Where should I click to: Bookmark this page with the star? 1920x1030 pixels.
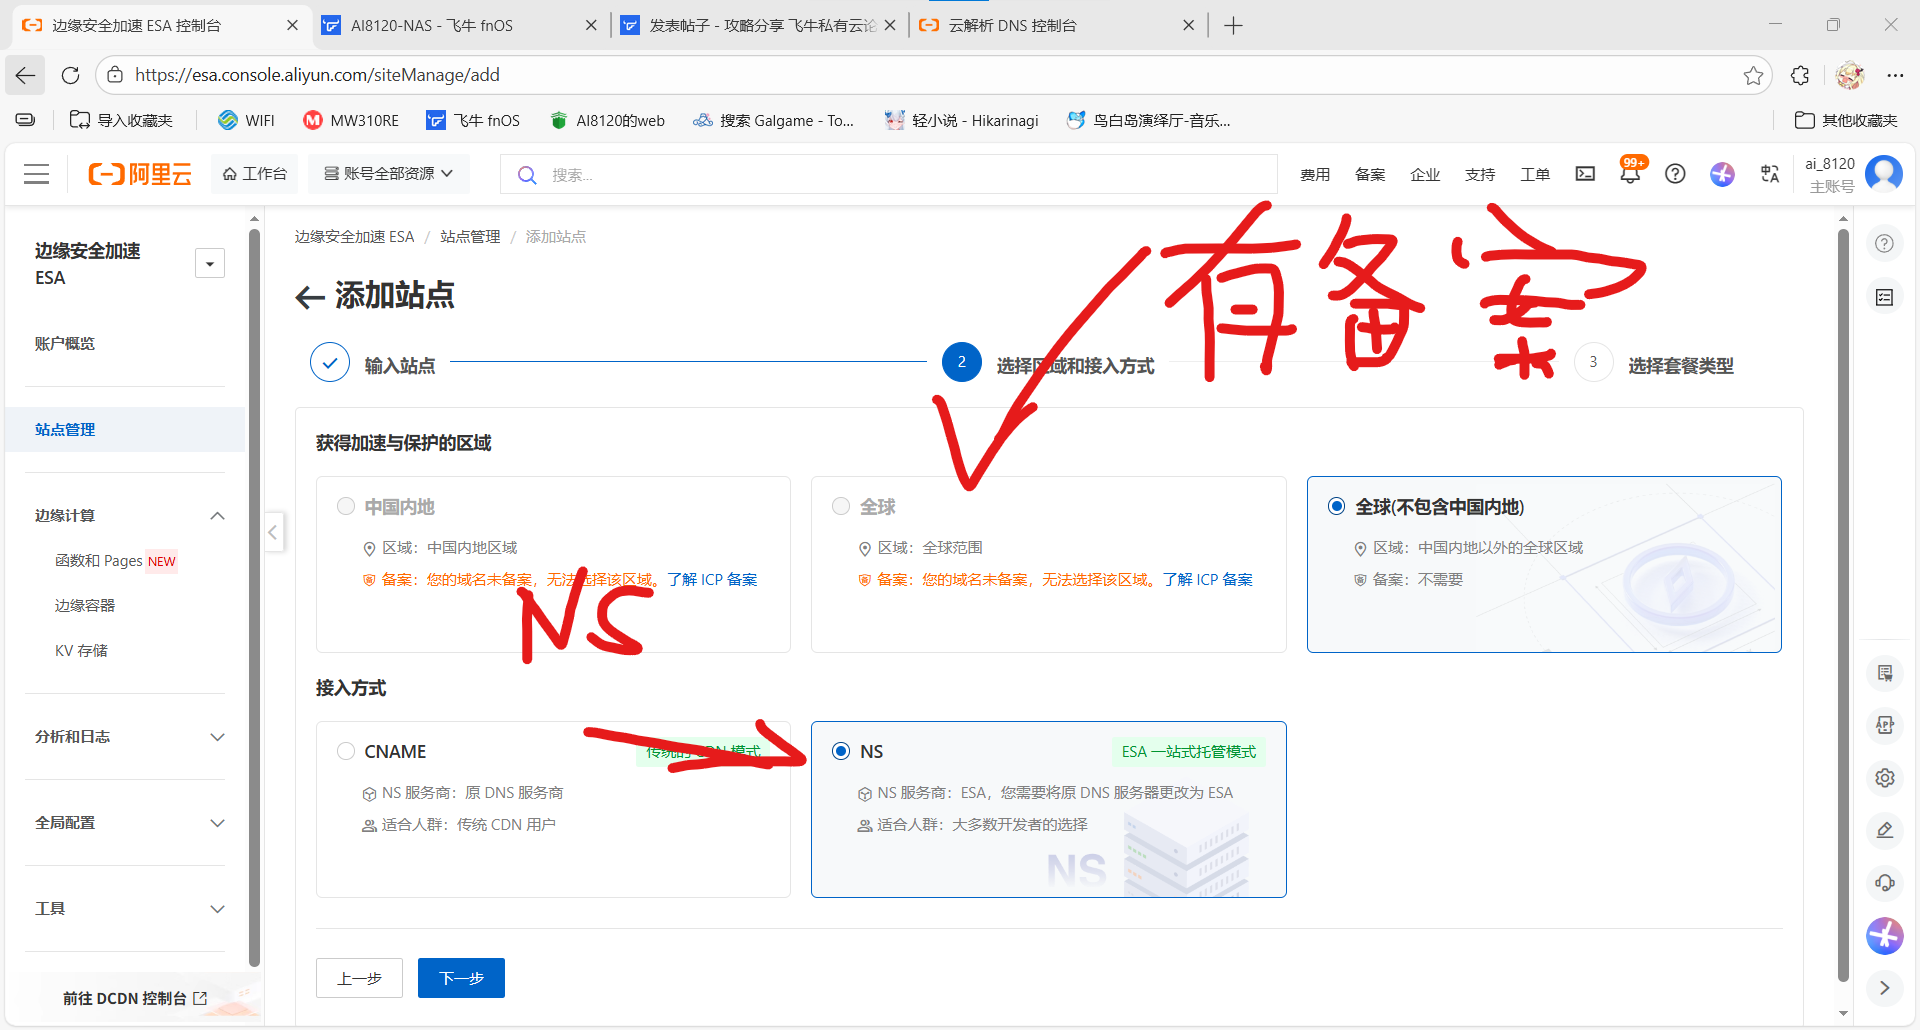coord(1753,75)
